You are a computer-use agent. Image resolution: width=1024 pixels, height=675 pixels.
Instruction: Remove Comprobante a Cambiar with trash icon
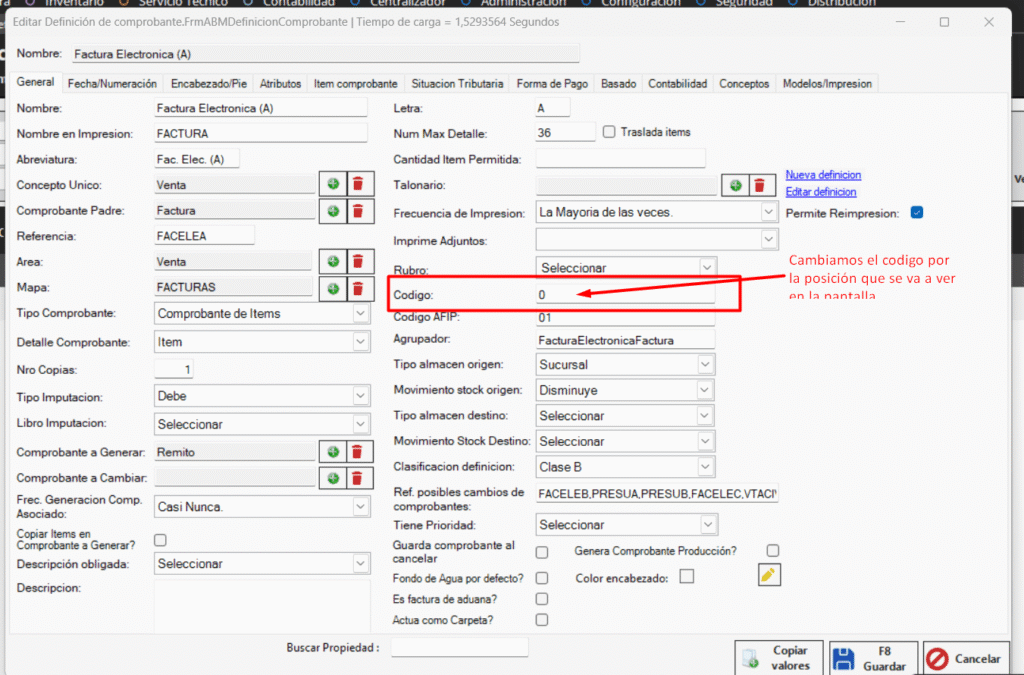pyautogui.click(x=357, y=478)
